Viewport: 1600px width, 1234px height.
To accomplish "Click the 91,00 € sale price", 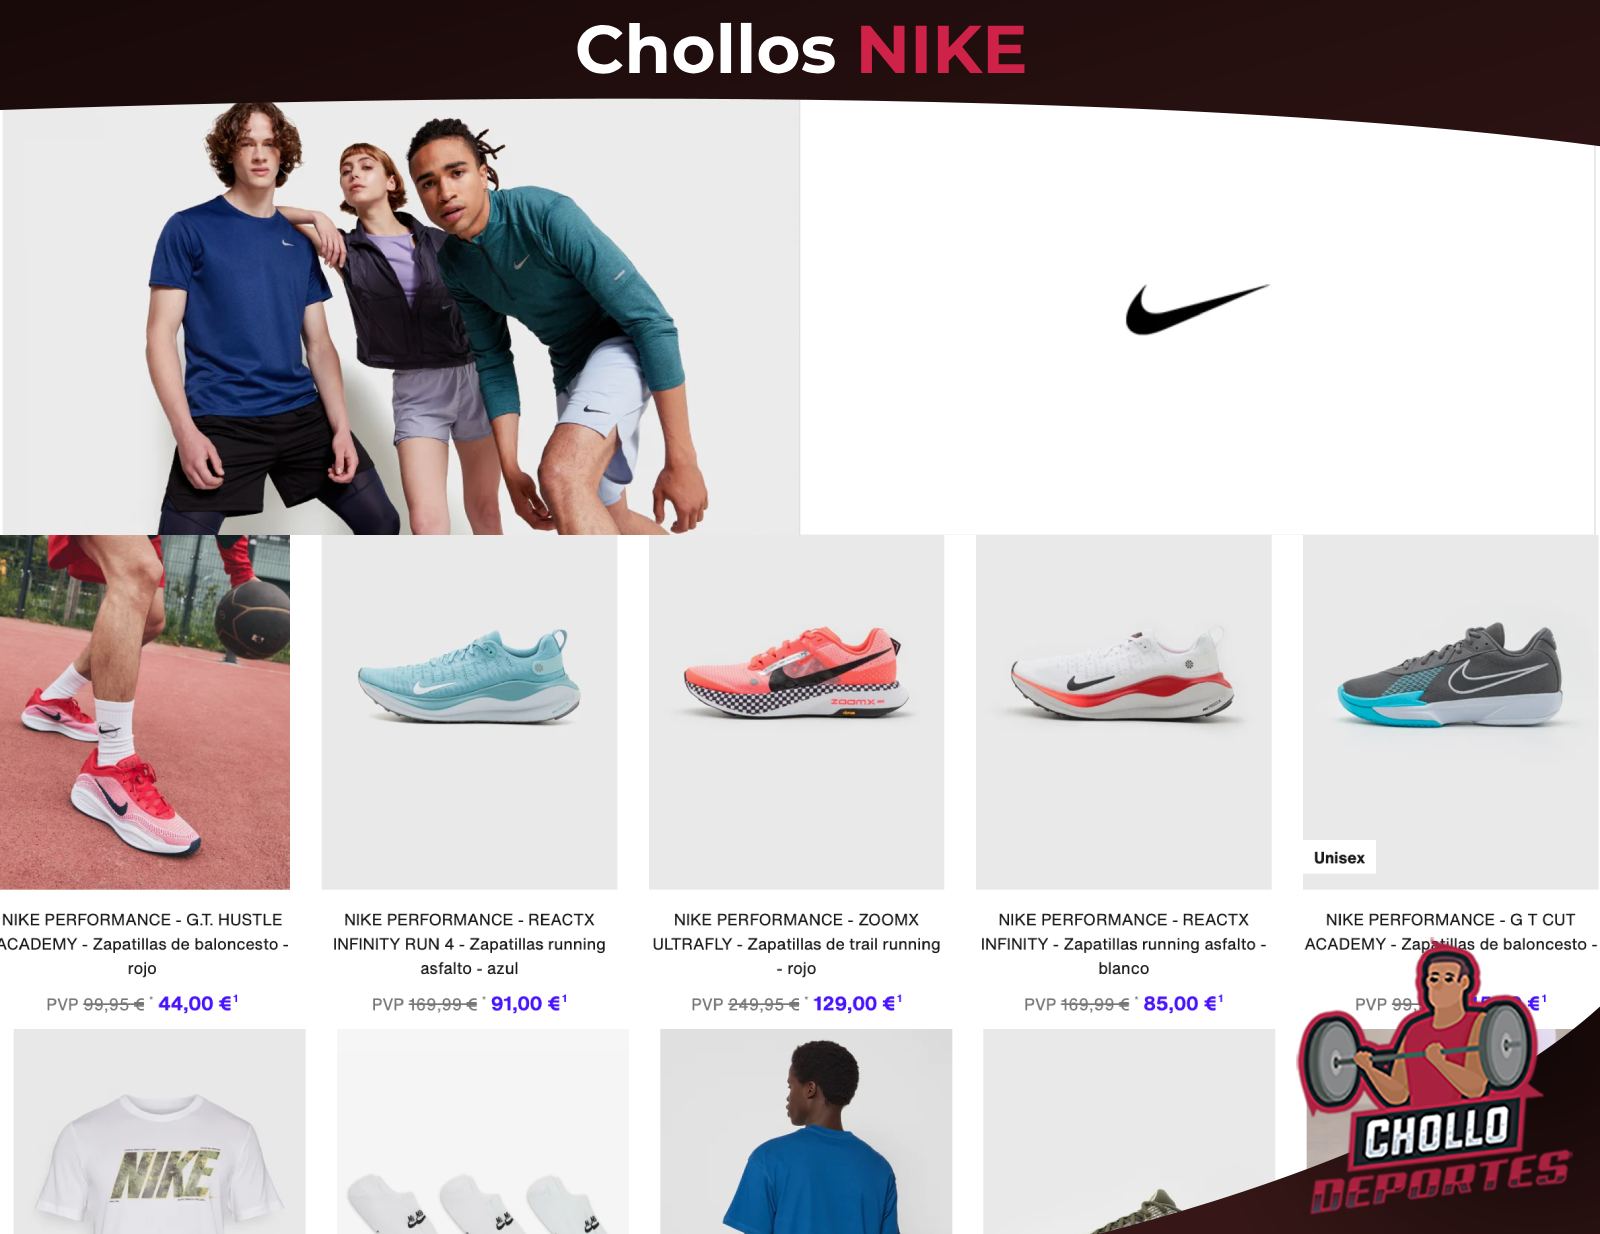I will tap(528, 1003).
